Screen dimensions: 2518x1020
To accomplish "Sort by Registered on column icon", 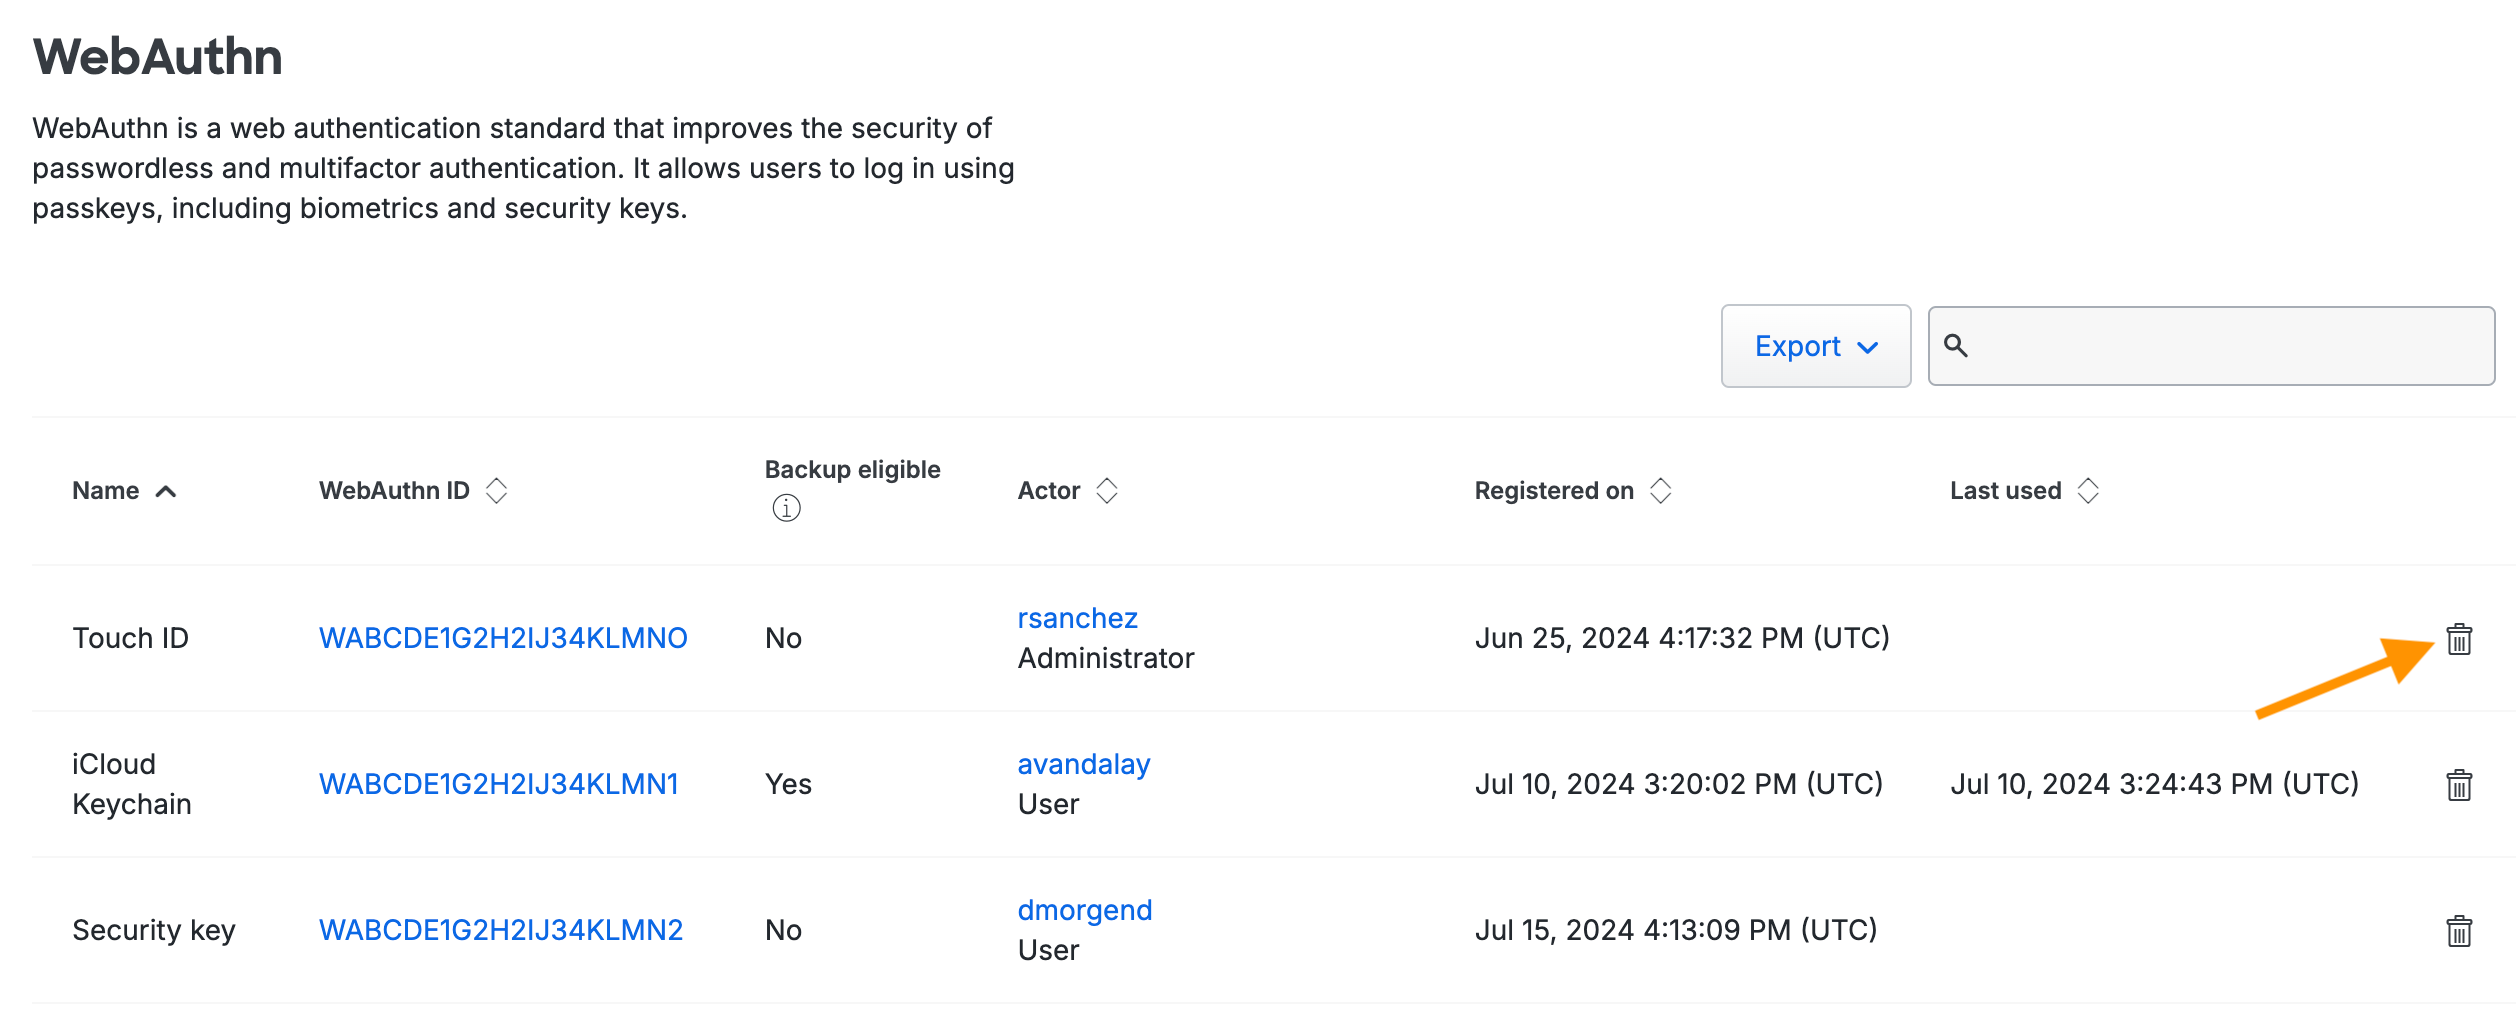I will [x=1660, y=491].
